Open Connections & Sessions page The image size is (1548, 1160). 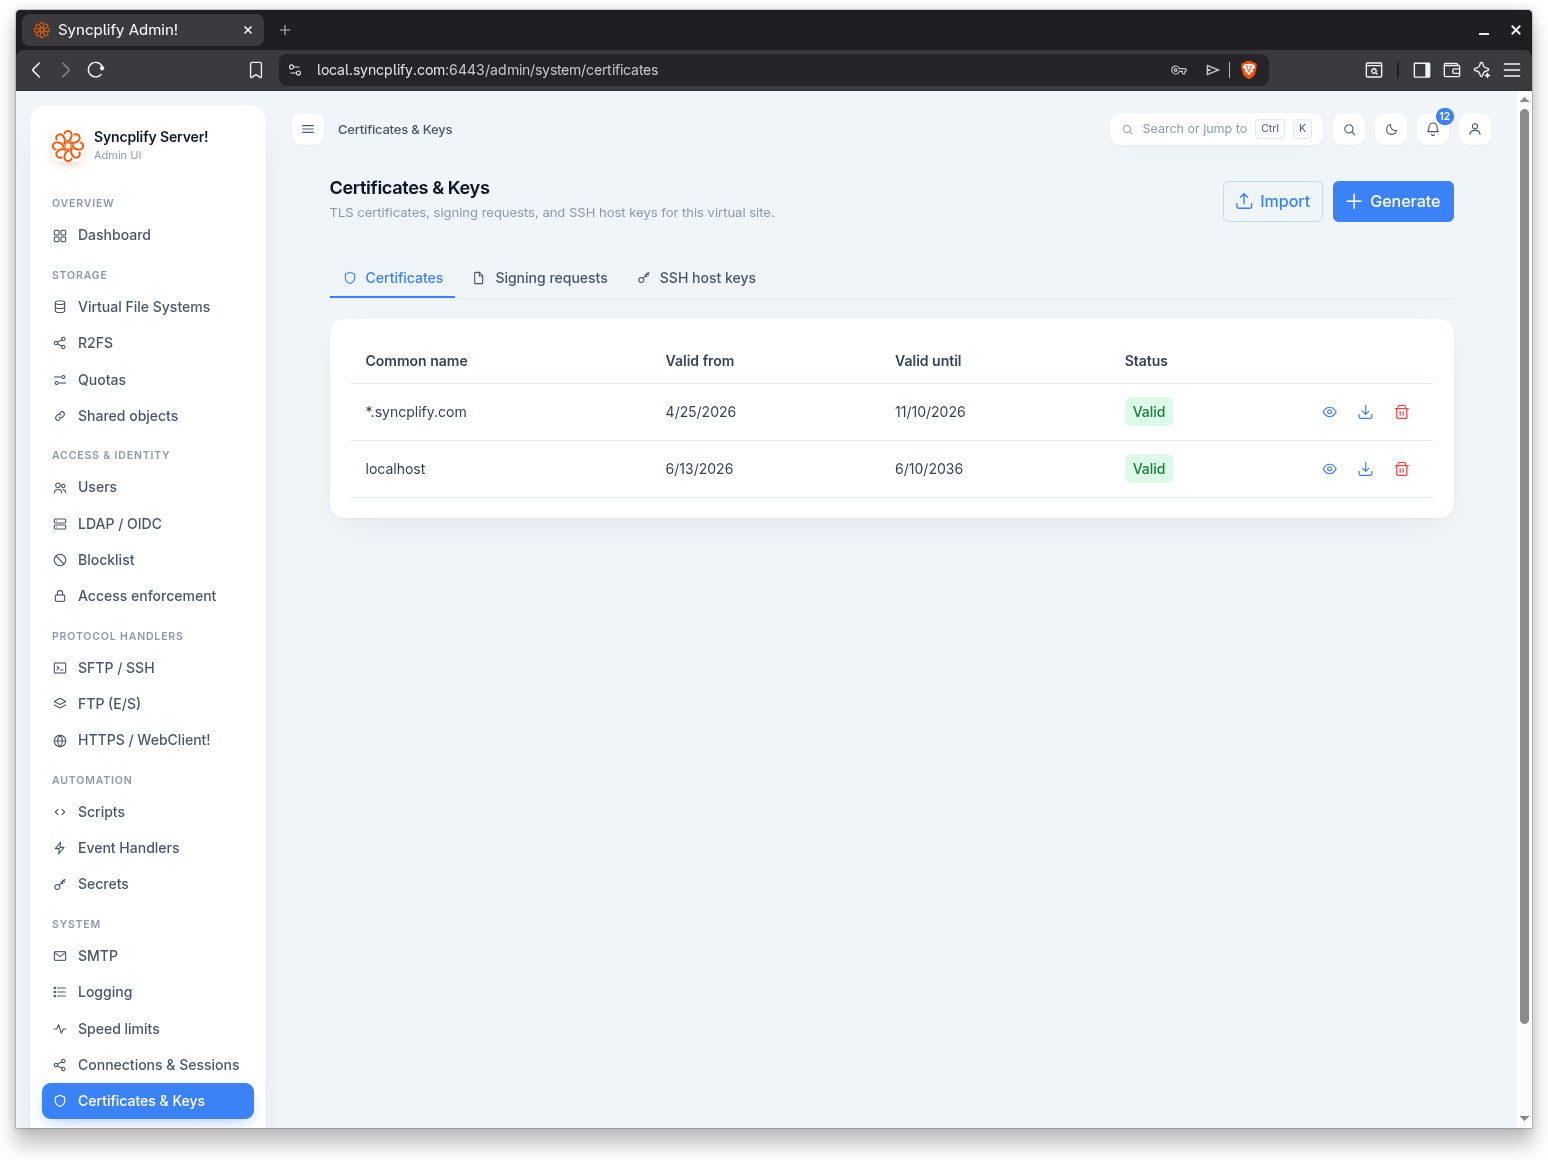(x=148, y=1065)
